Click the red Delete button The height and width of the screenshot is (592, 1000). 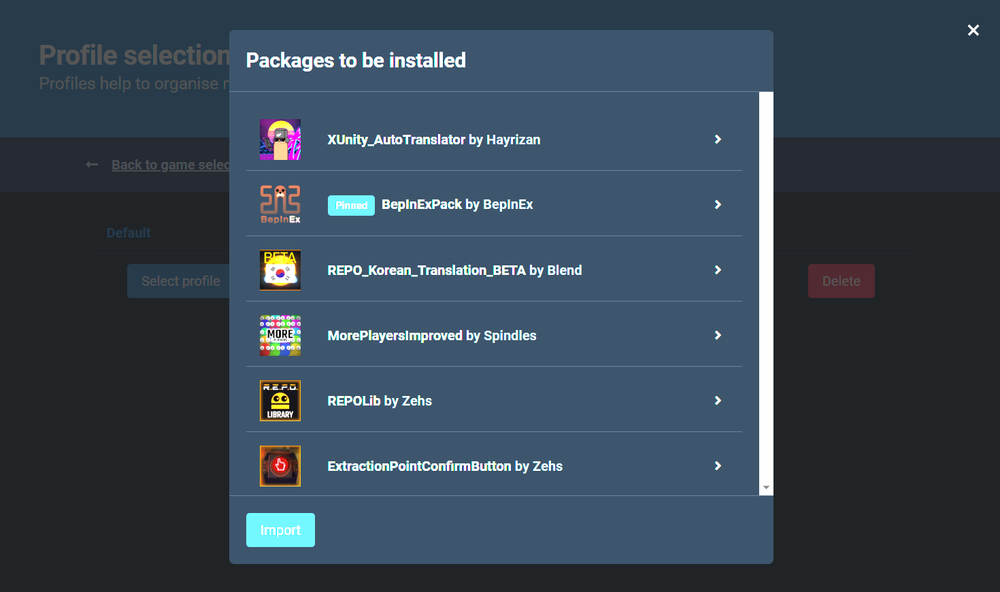(x=841, y=281)
